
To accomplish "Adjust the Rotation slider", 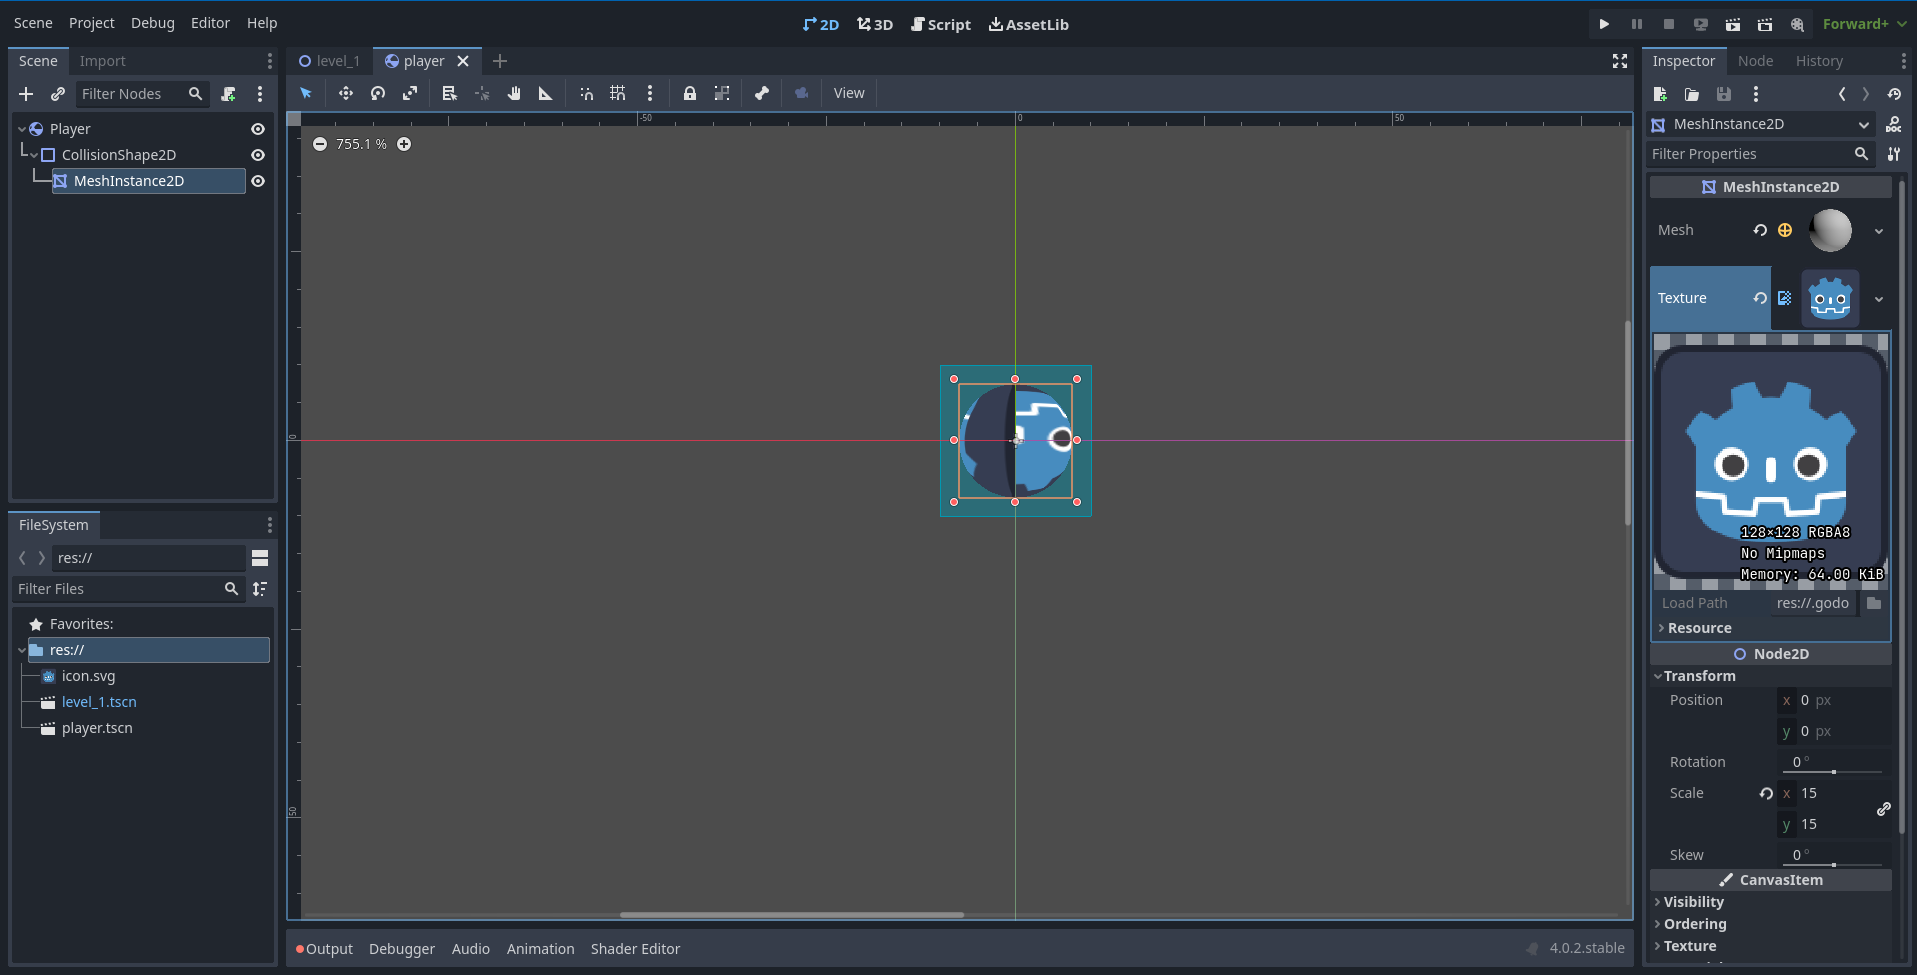I will (1832, 772).
